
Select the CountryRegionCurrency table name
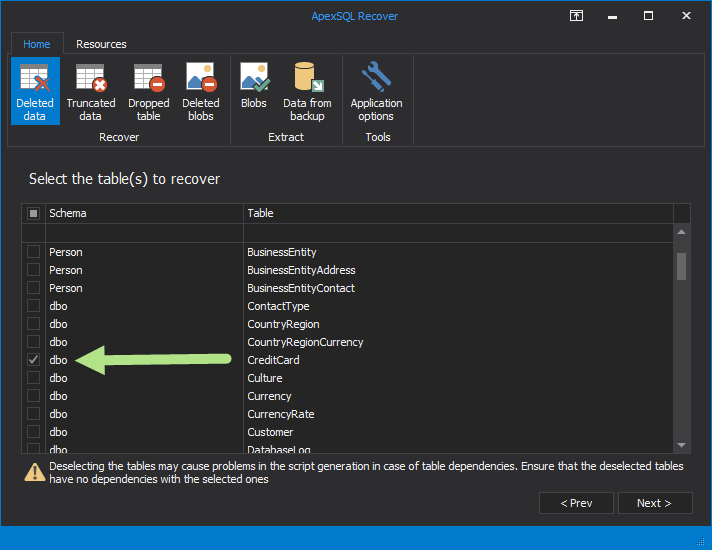coord(305,342)
